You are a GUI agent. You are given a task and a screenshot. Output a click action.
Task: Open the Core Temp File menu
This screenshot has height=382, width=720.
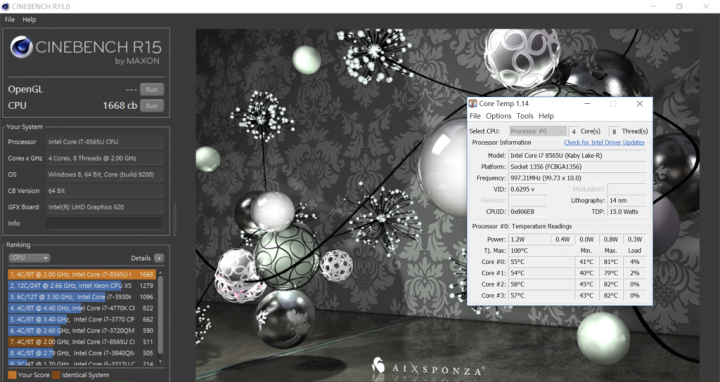point(475,116)
